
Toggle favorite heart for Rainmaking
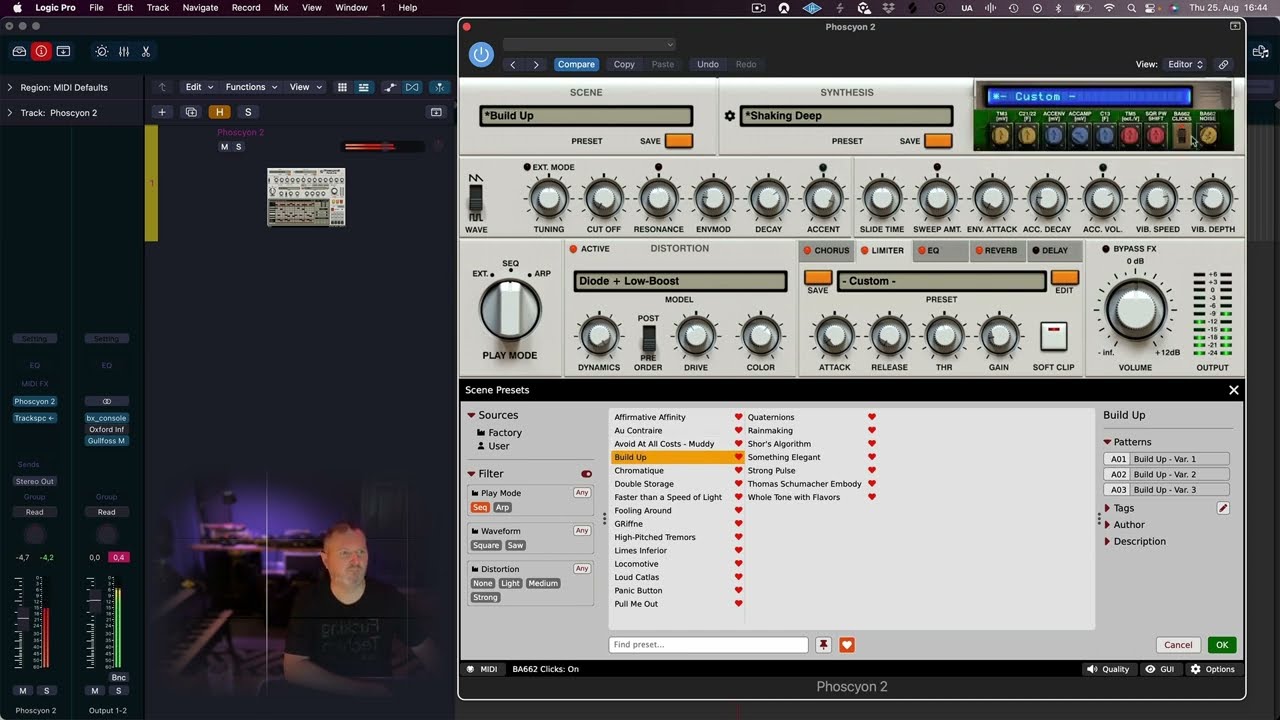point(871,431)
